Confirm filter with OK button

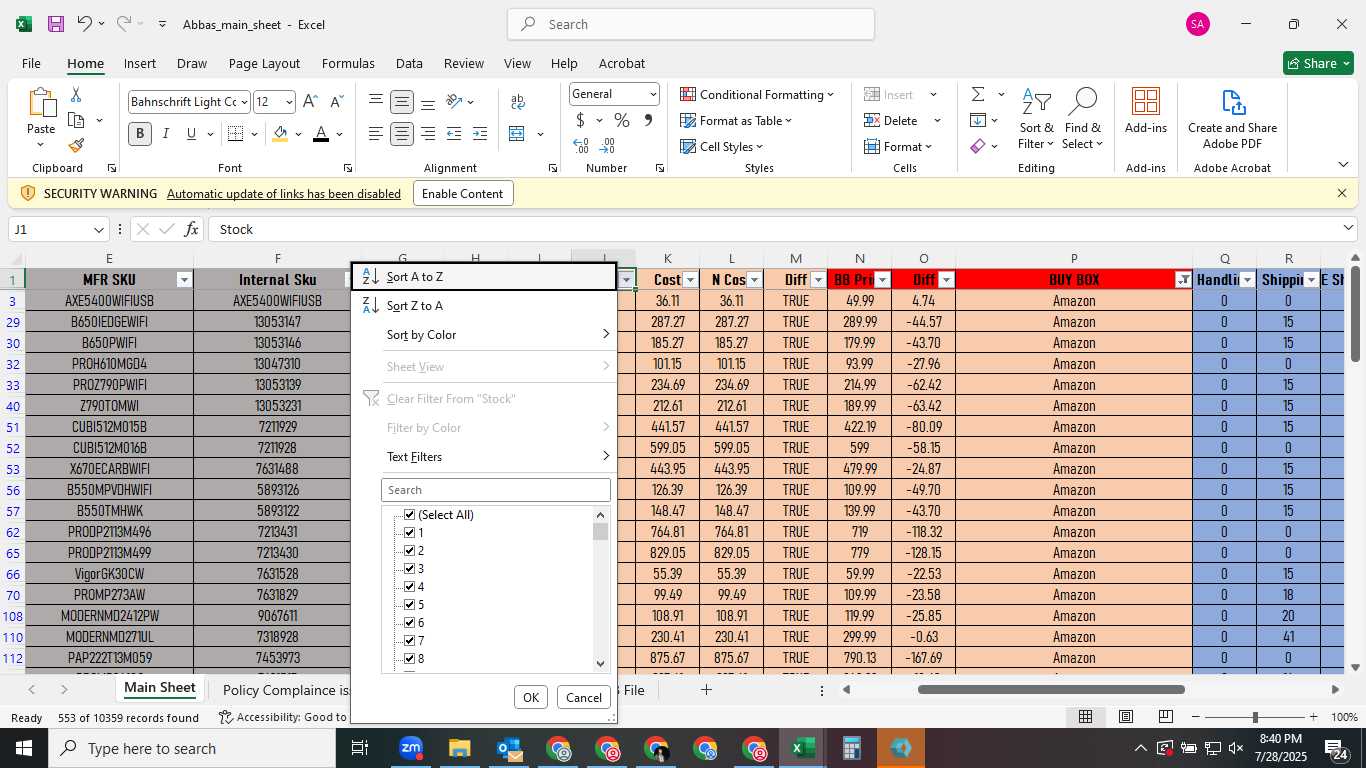[531, 698]
